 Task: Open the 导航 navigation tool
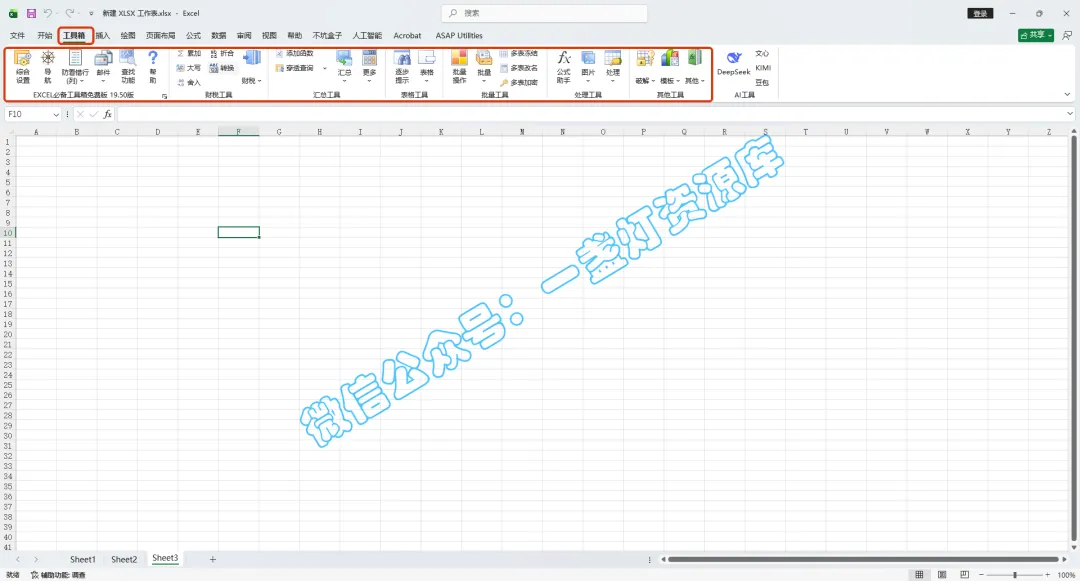point(48,67)
